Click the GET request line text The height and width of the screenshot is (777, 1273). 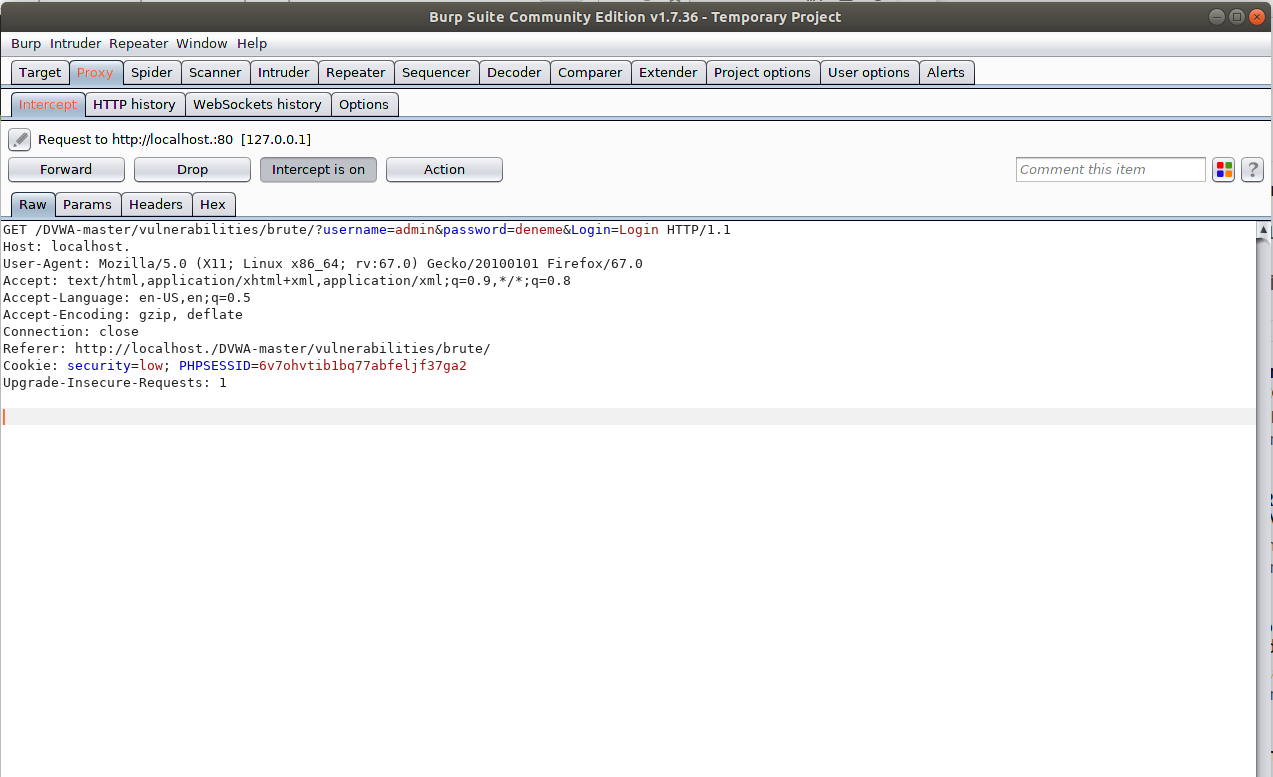[367, 230]
